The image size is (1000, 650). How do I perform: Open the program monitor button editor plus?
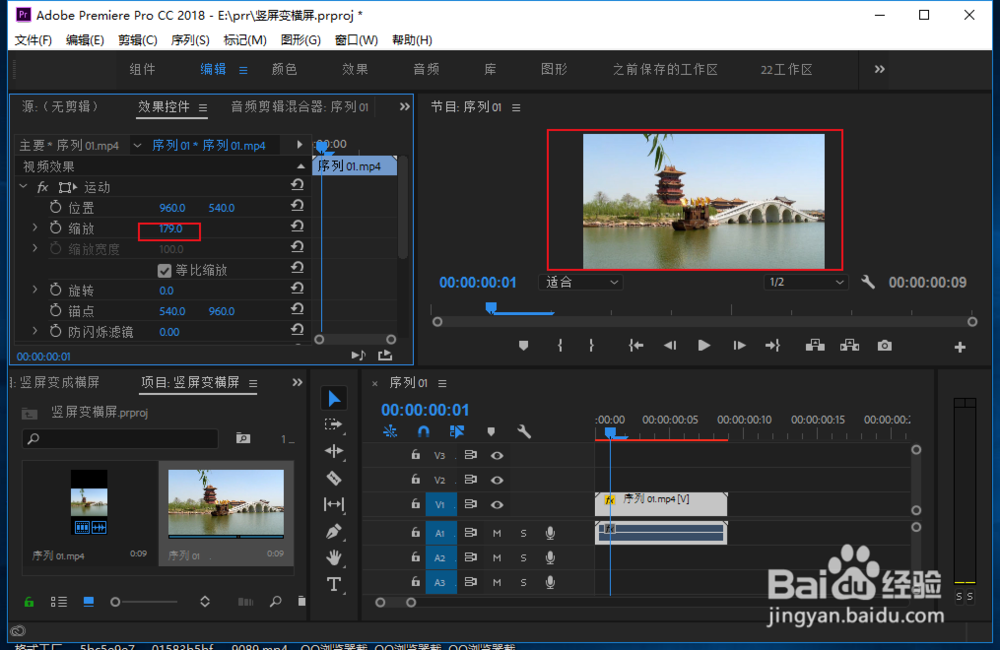[x=960, y=347]
